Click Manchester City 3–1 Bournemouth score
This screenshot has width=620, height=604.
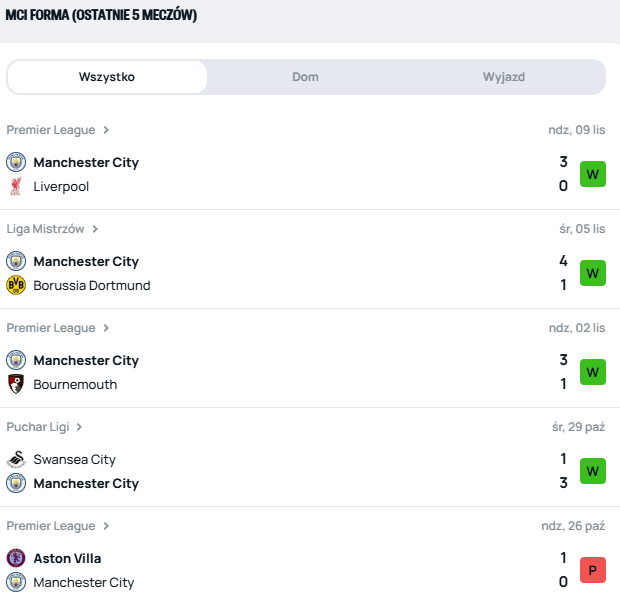tap(563, 372)
